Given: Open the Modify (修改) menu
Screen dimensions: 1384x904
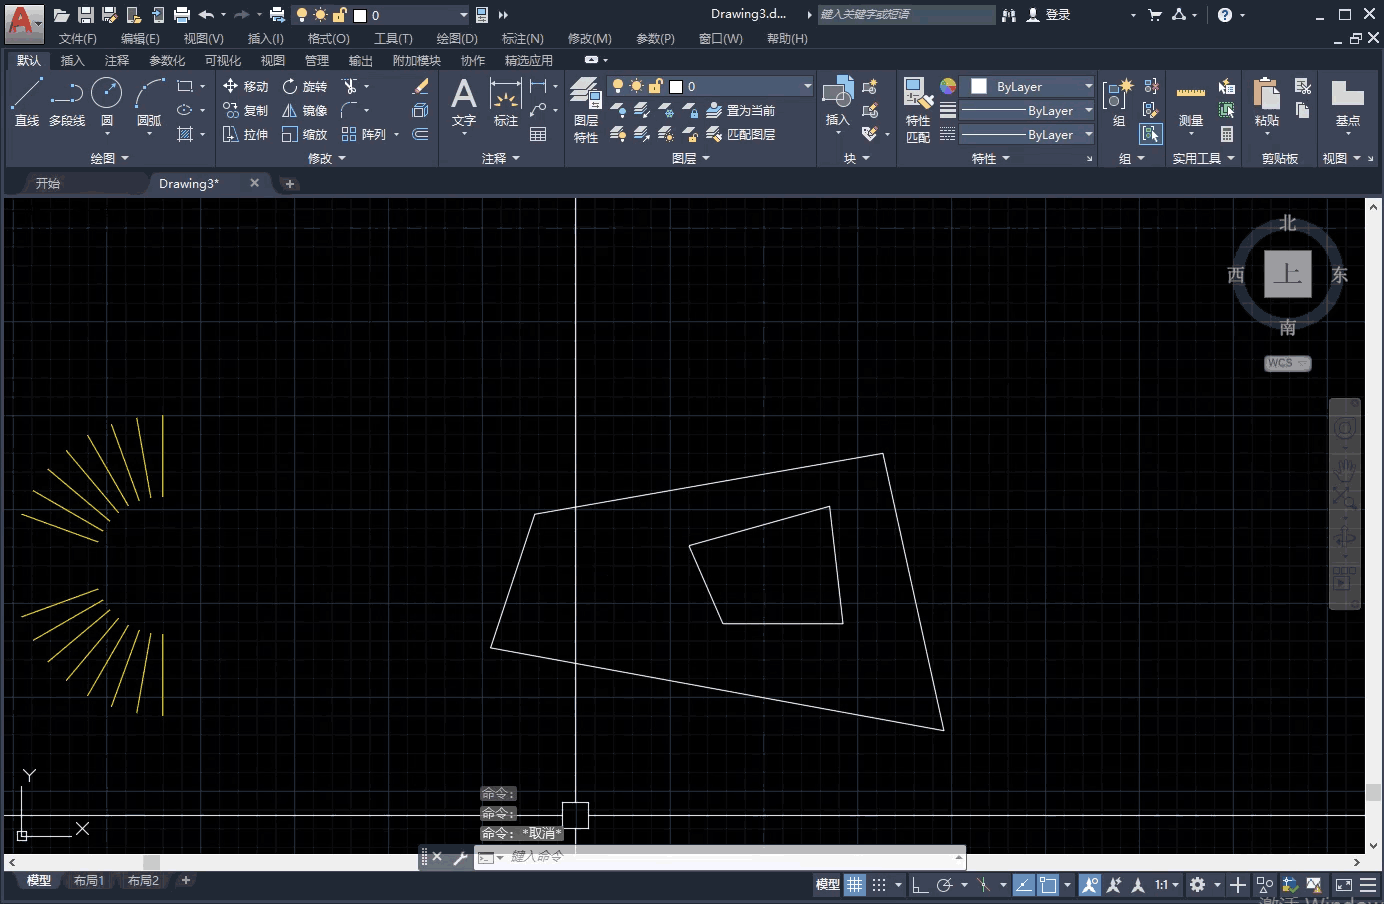Looking at the screenshot, I should (x=589, y=38).
